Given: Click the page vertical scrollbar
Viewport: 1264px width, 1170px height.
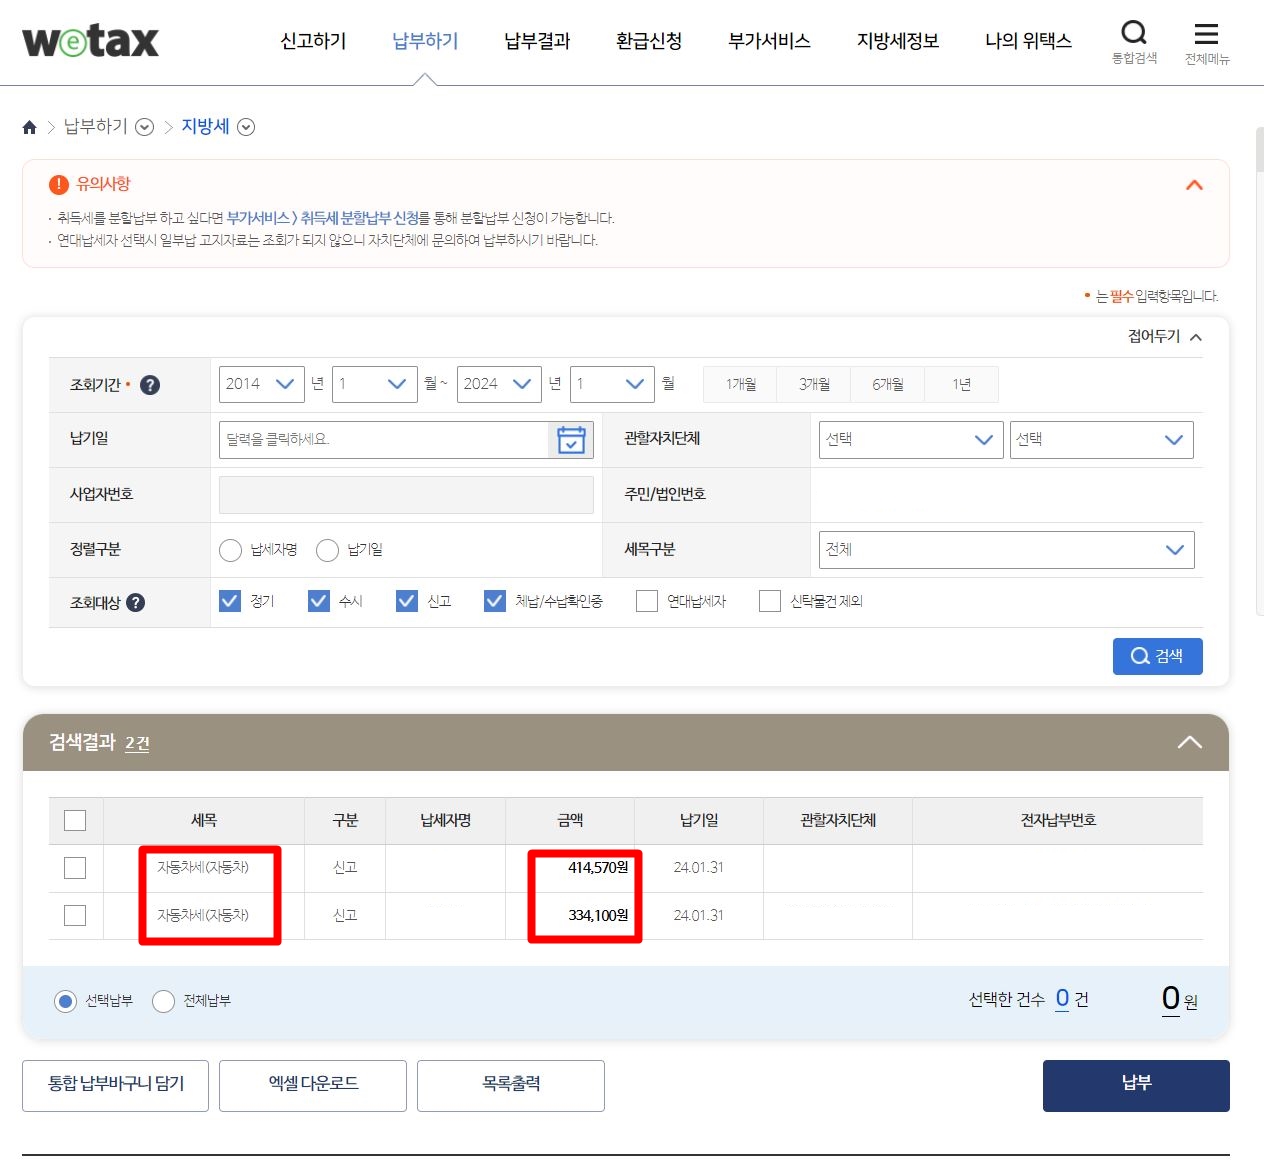Looking at the screenshot, I should (x=1259, y=150).
